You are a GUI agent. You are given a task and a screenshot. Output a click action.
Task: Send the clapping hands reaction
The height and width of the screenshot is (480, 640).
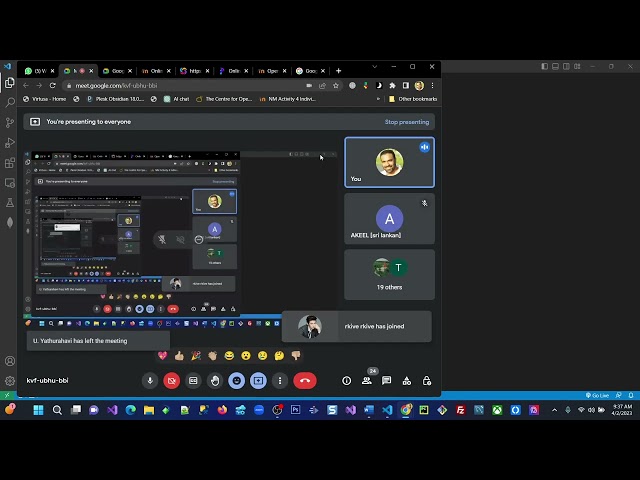coord(213,356)
